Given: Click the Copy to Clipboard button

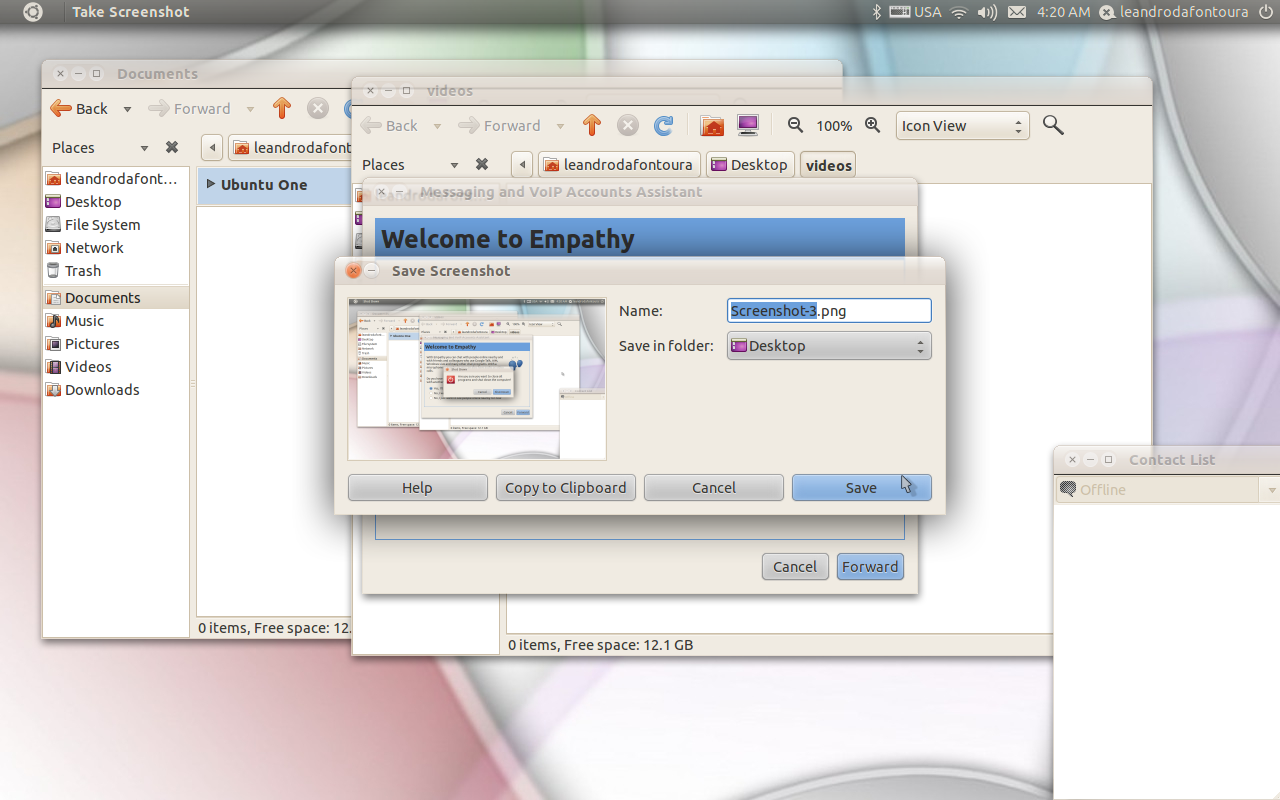Looking at the screenshot, I should [x=565, y=488].
